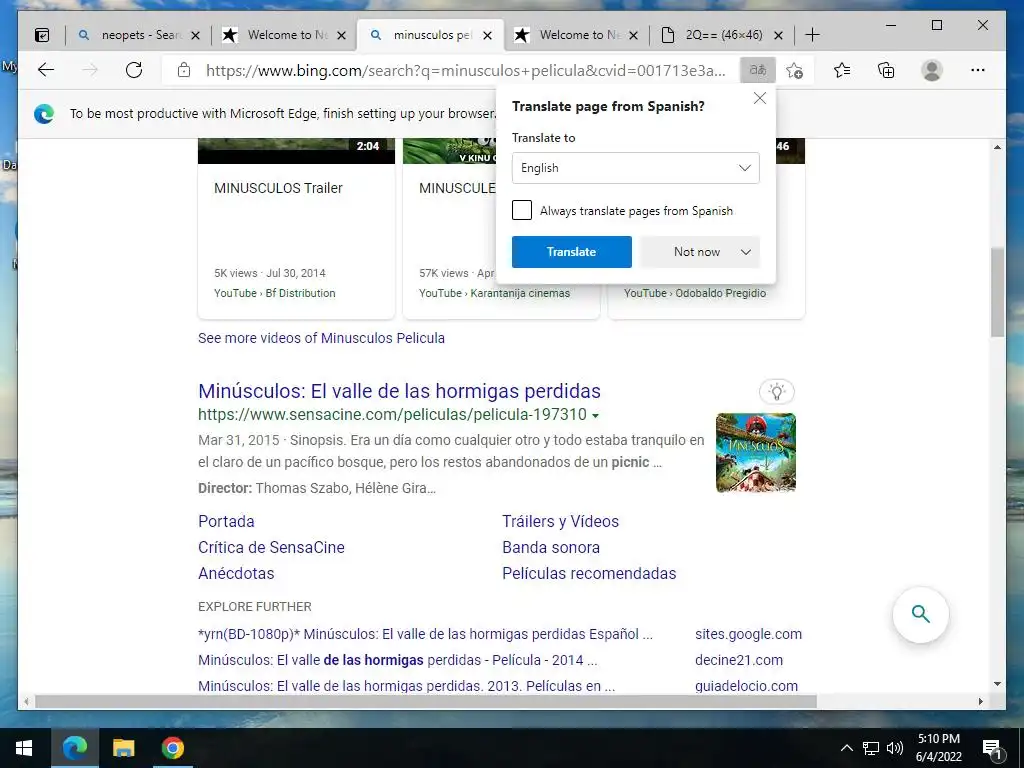Viewport: 1024px width, 768px height.
Task: Open the Tráilers y Vídeos link
Action: coord(560,521)
